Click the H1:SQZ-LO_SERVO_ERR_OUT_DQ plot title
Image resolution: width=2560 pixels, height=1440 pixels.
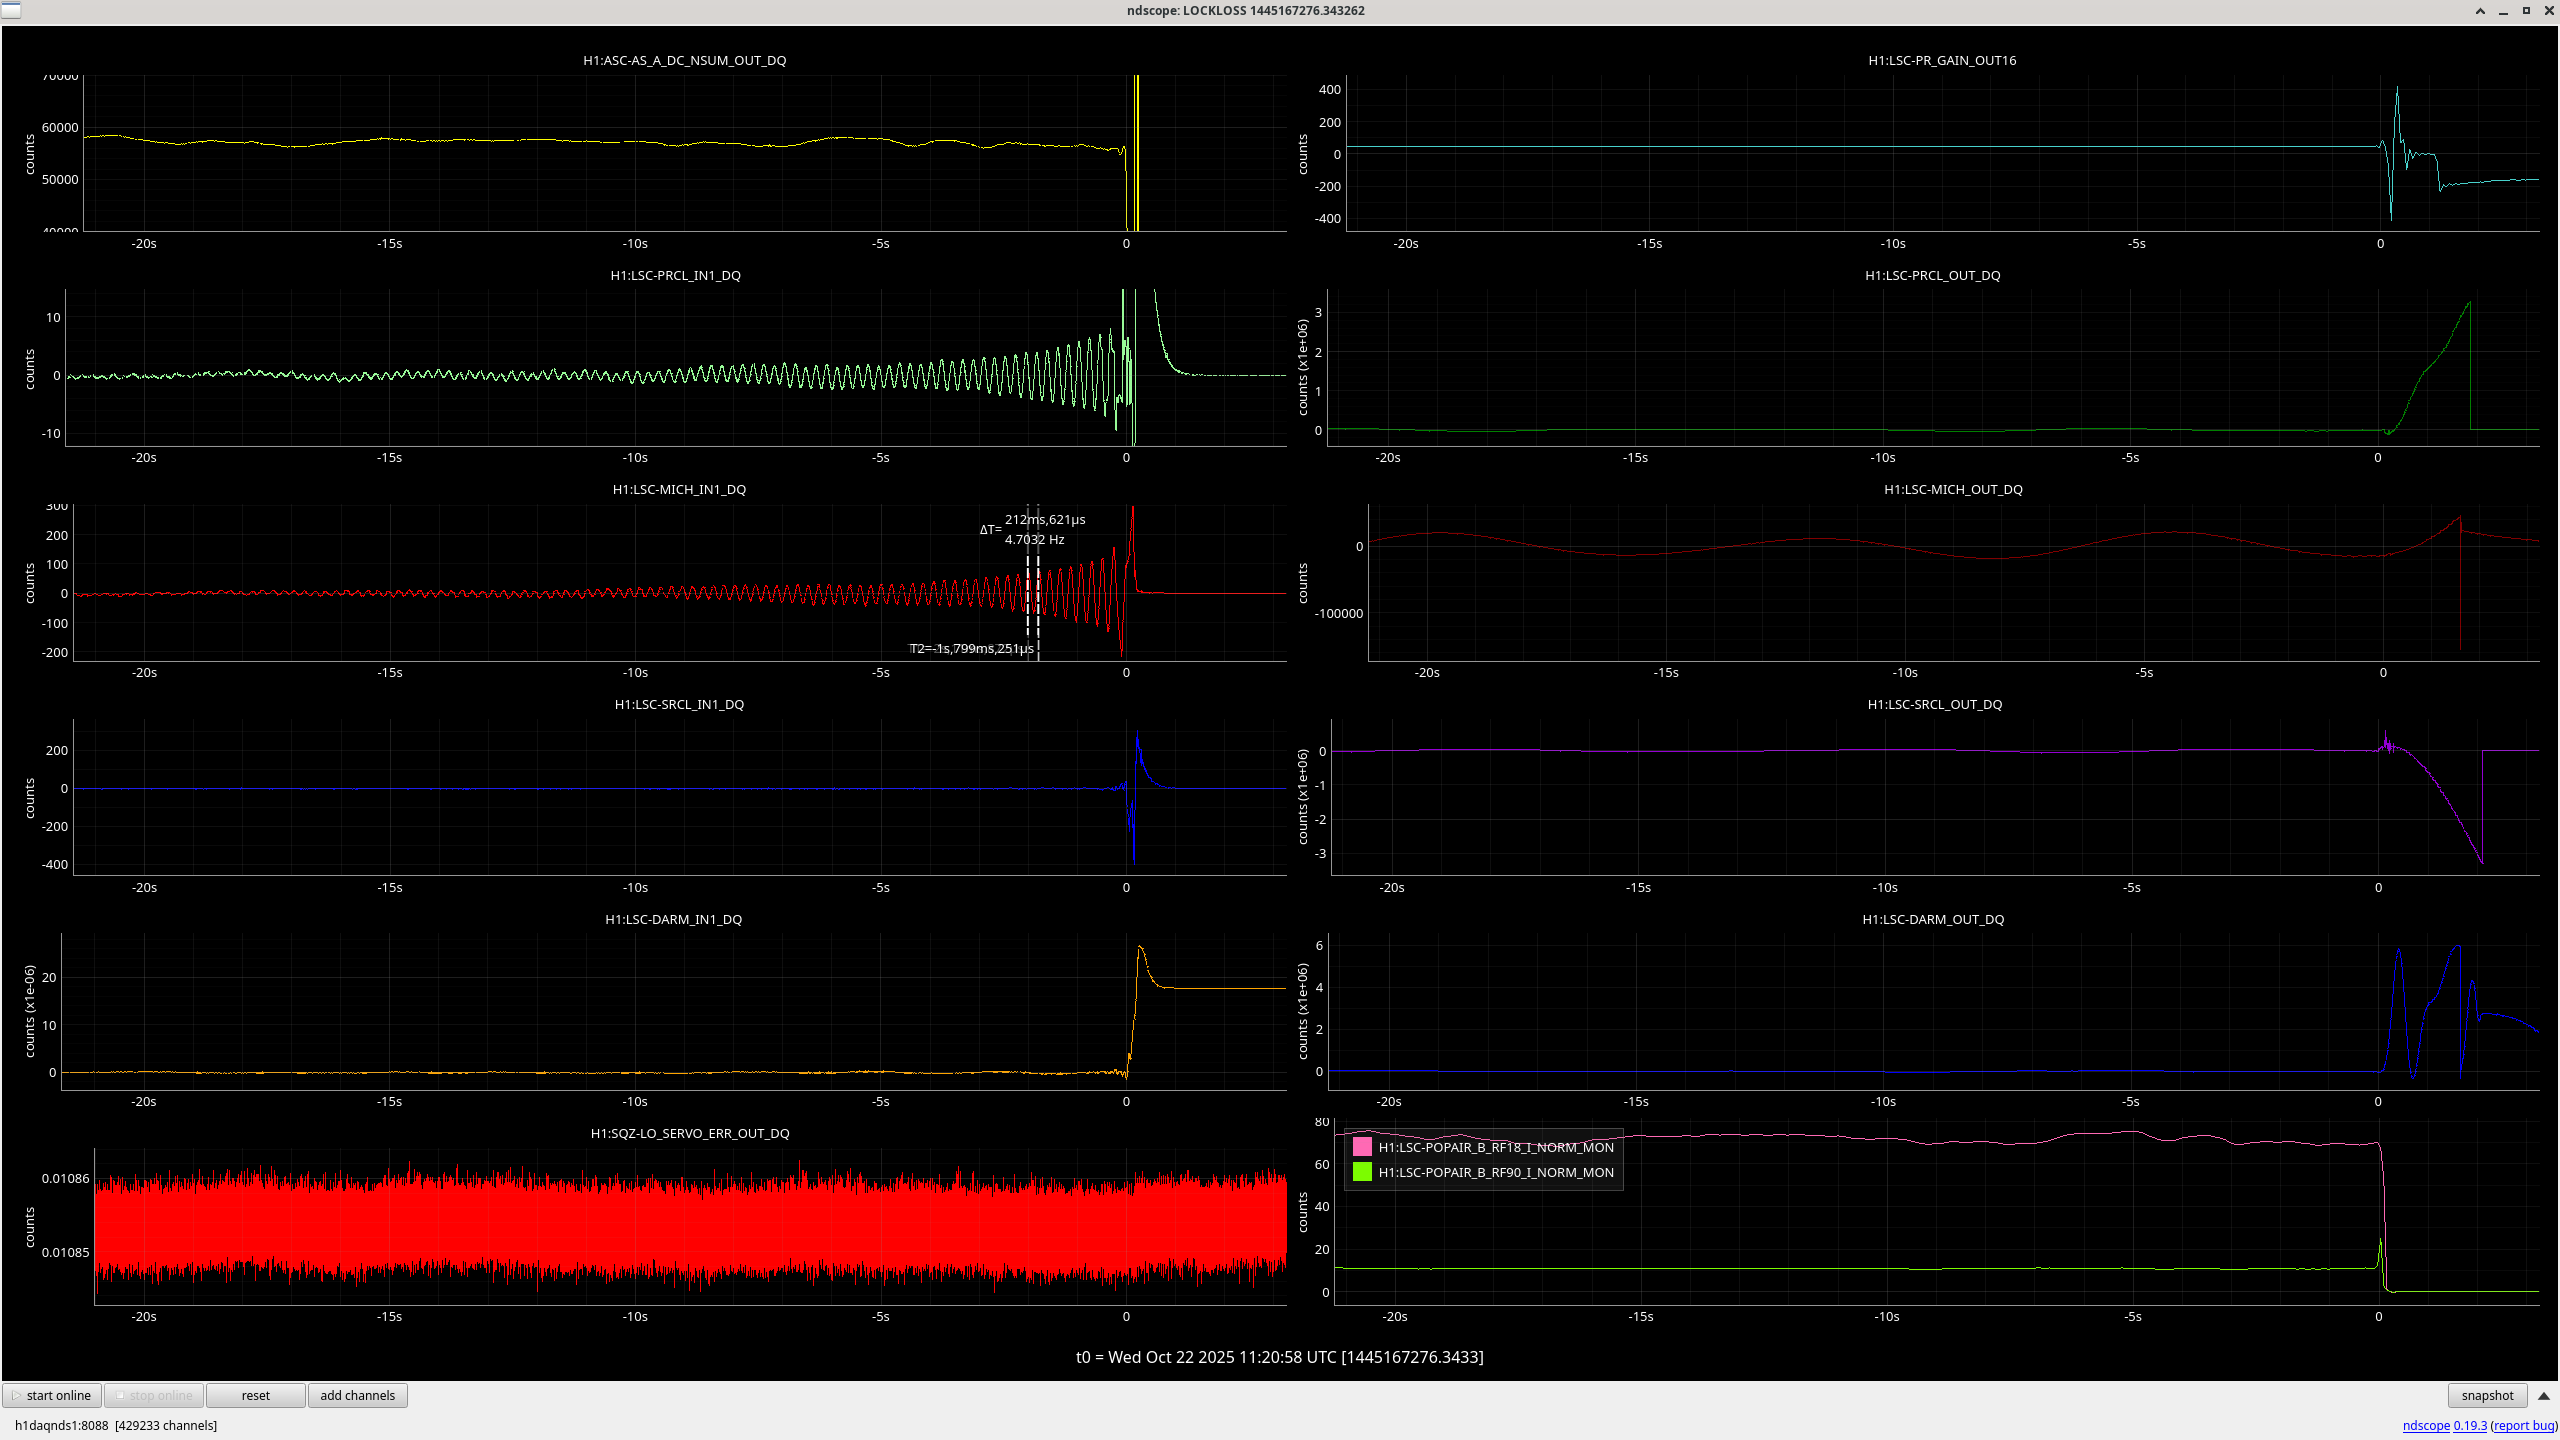coord(689,1133)
